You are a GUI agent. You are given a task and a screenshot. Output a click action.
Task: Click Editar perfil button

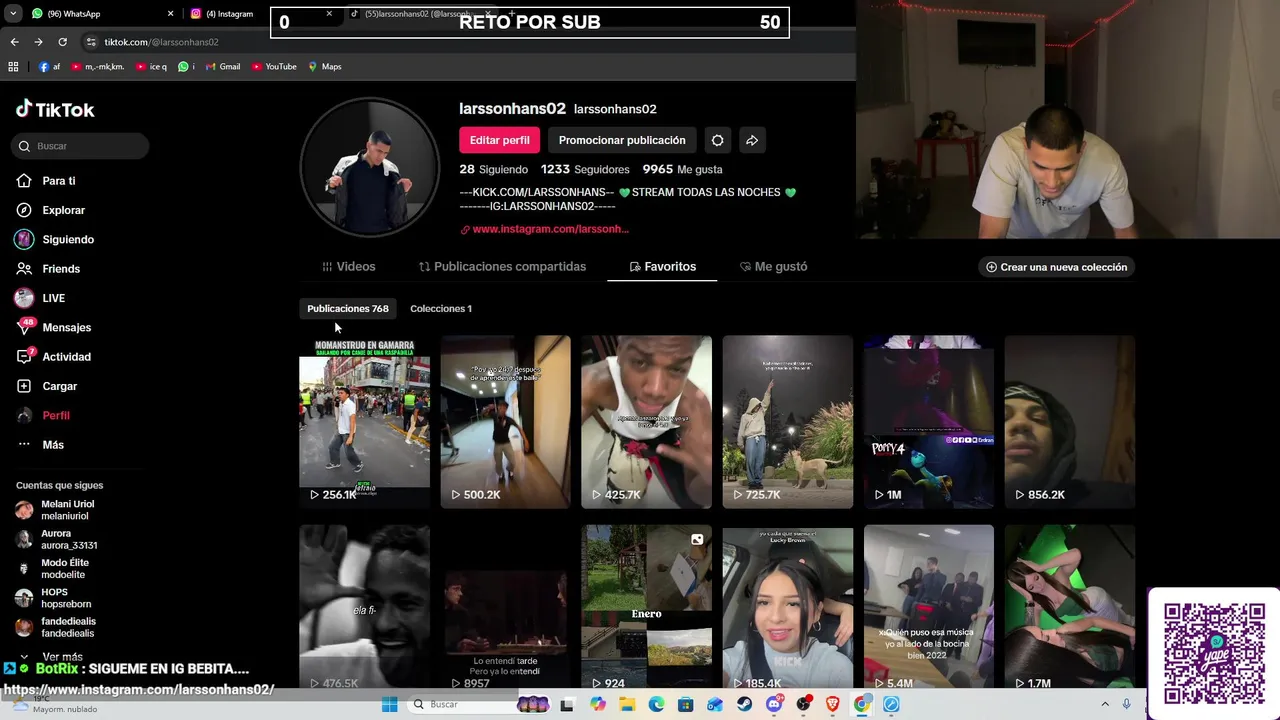(x=499, y=140)
